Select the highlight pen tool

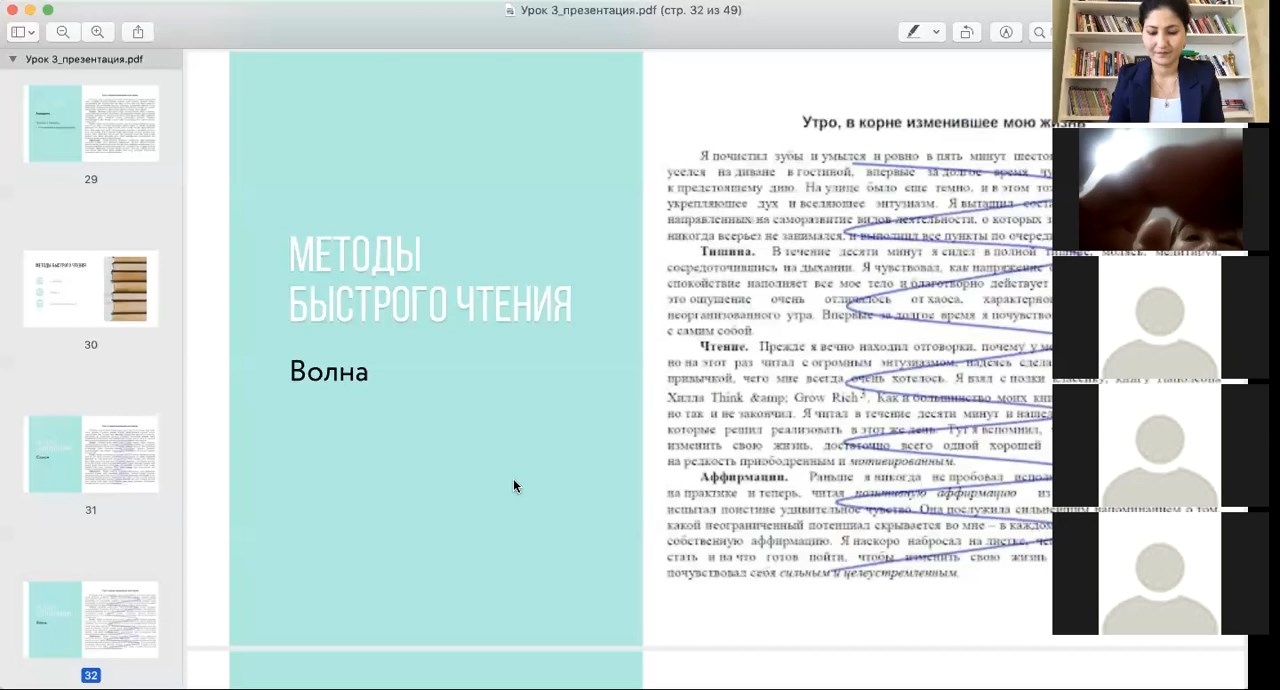[913, 32]
